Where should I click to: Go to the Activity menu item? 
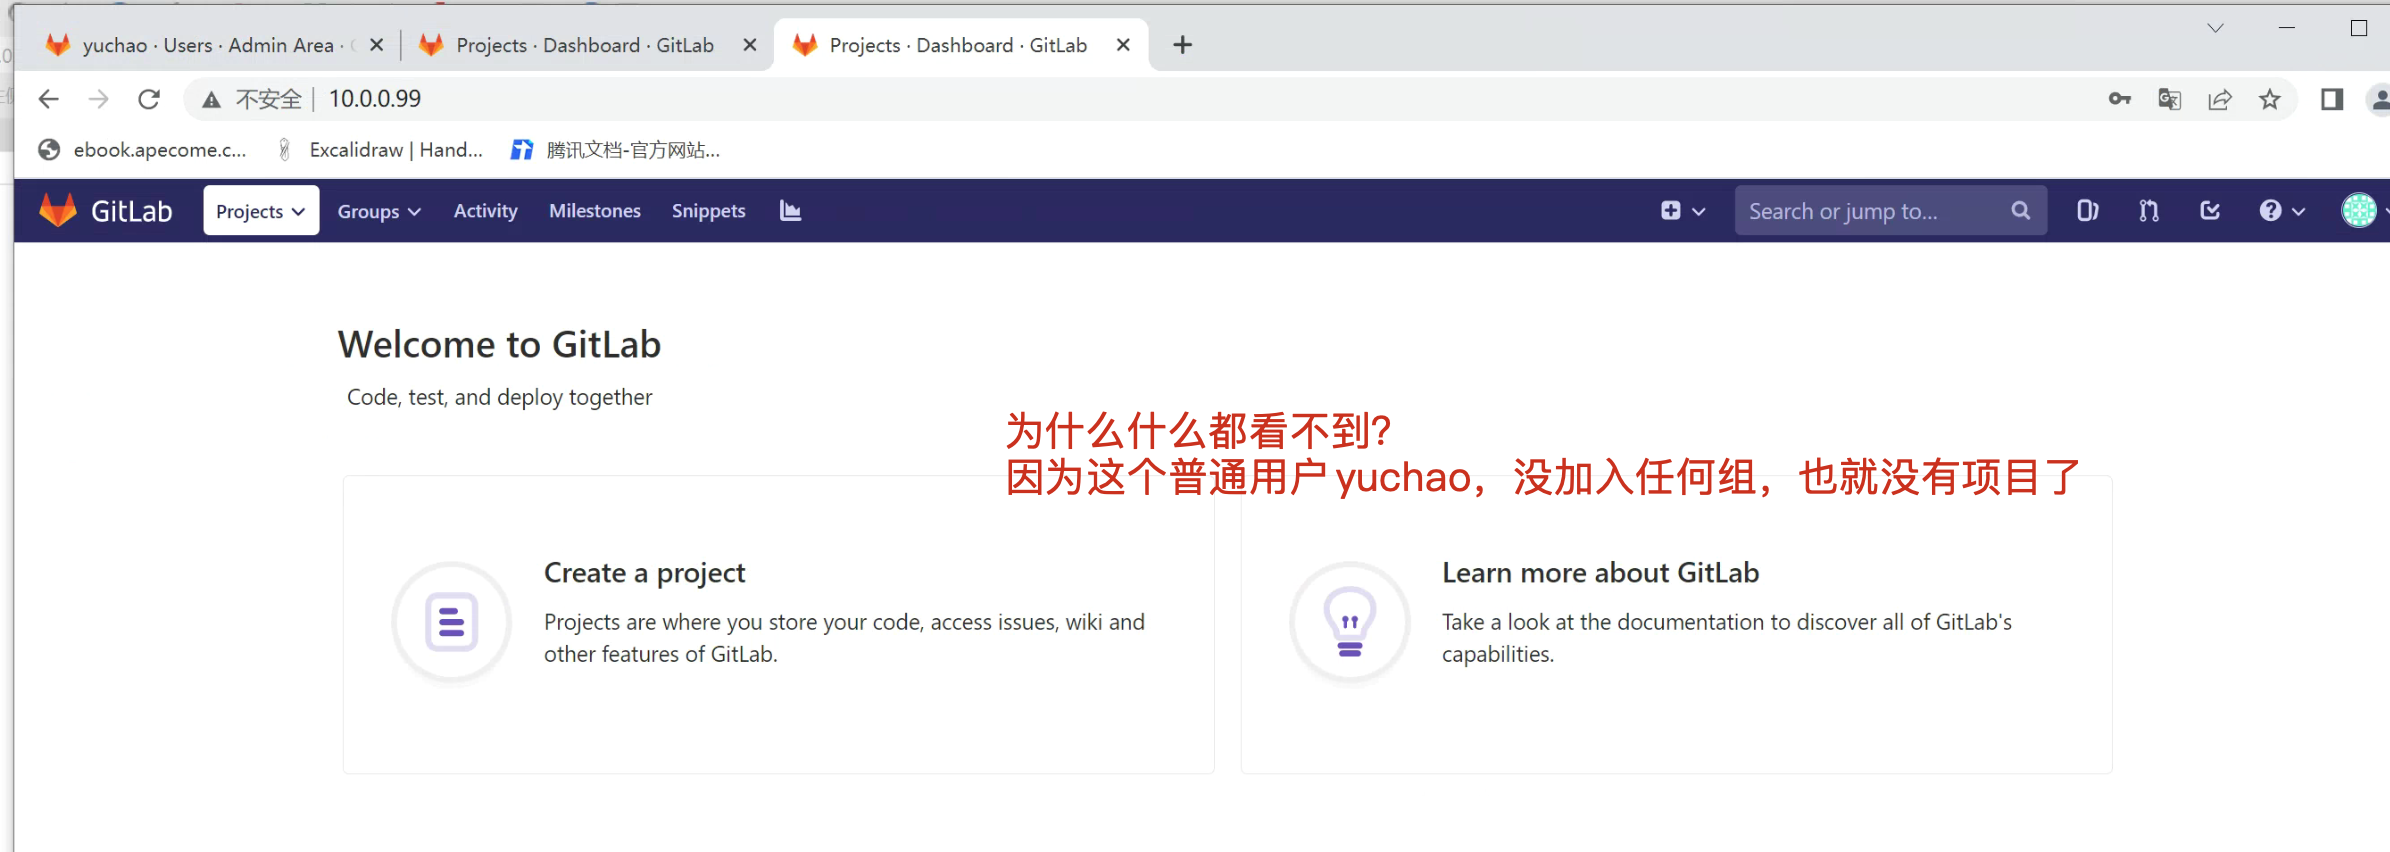click(485, 211)
